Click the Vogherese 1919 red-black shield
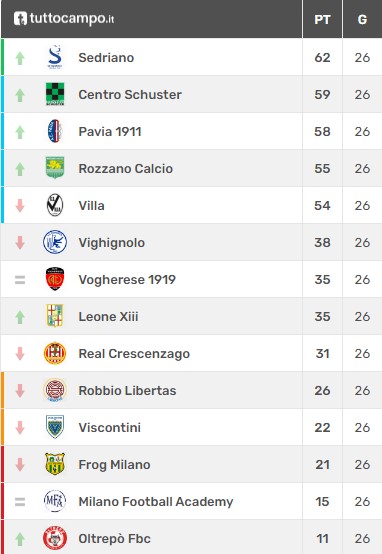The height and width of the screenshot is (554, 382). click(x=55, y=279)
